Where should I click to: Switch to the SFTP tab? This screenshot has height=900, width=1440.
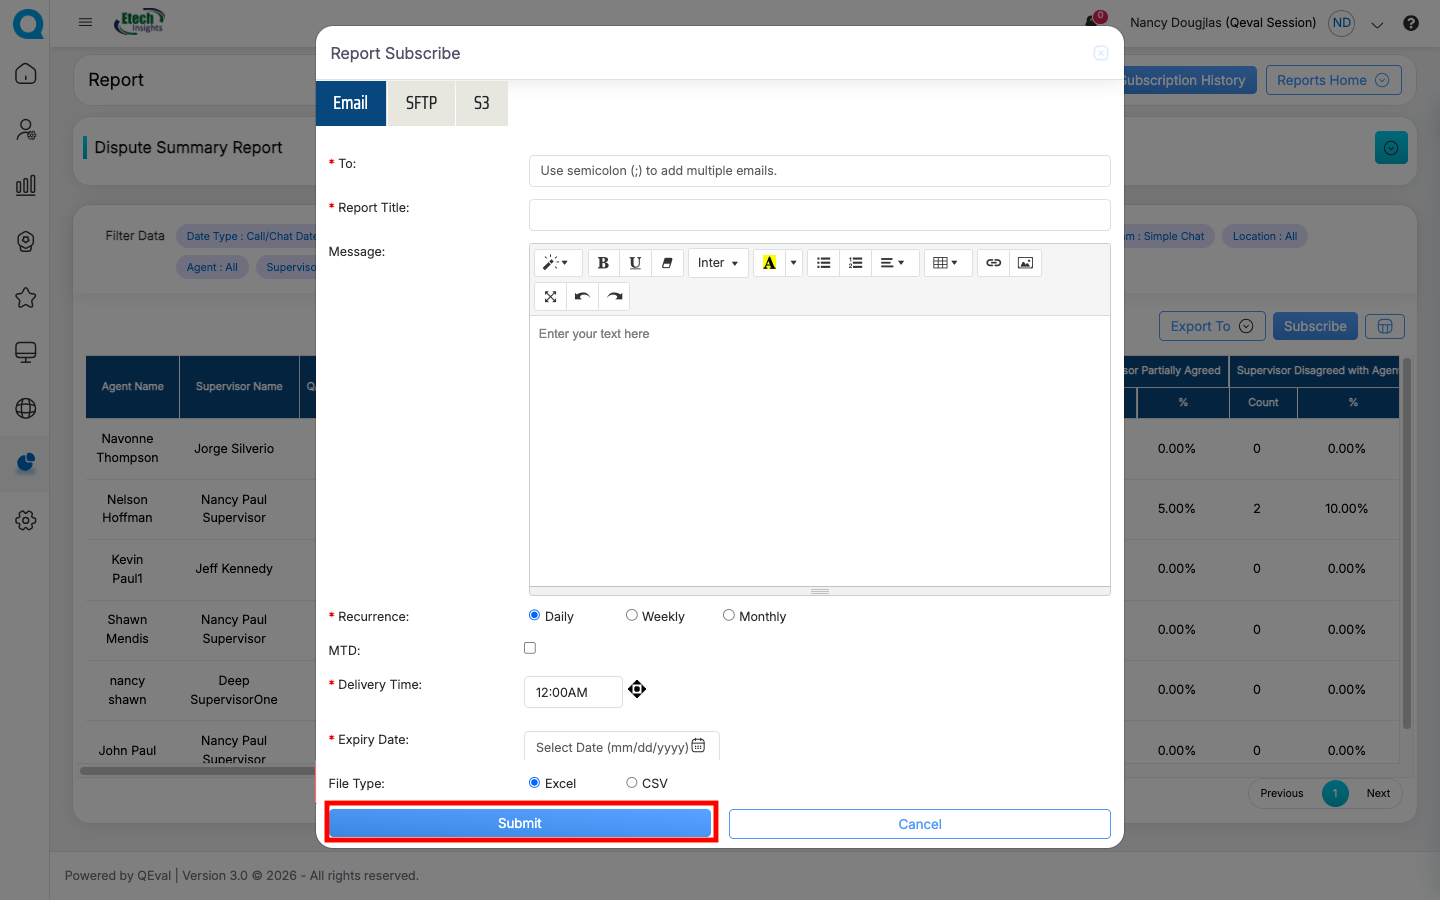421,103
